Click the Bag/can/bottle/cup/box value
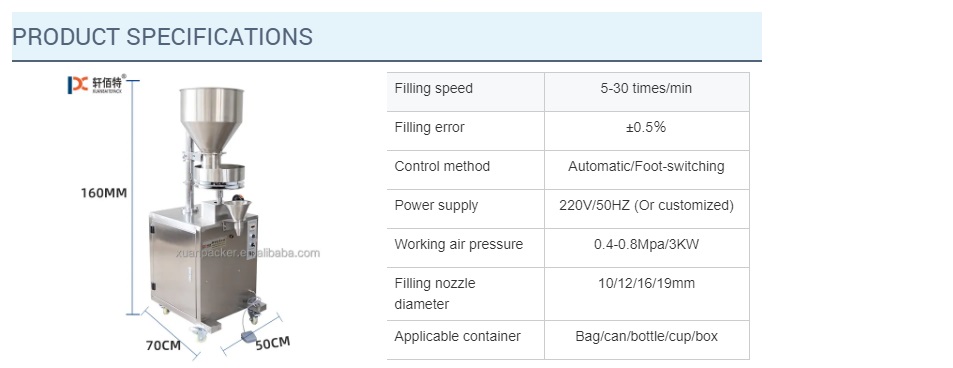 click(x=646, y=336)
